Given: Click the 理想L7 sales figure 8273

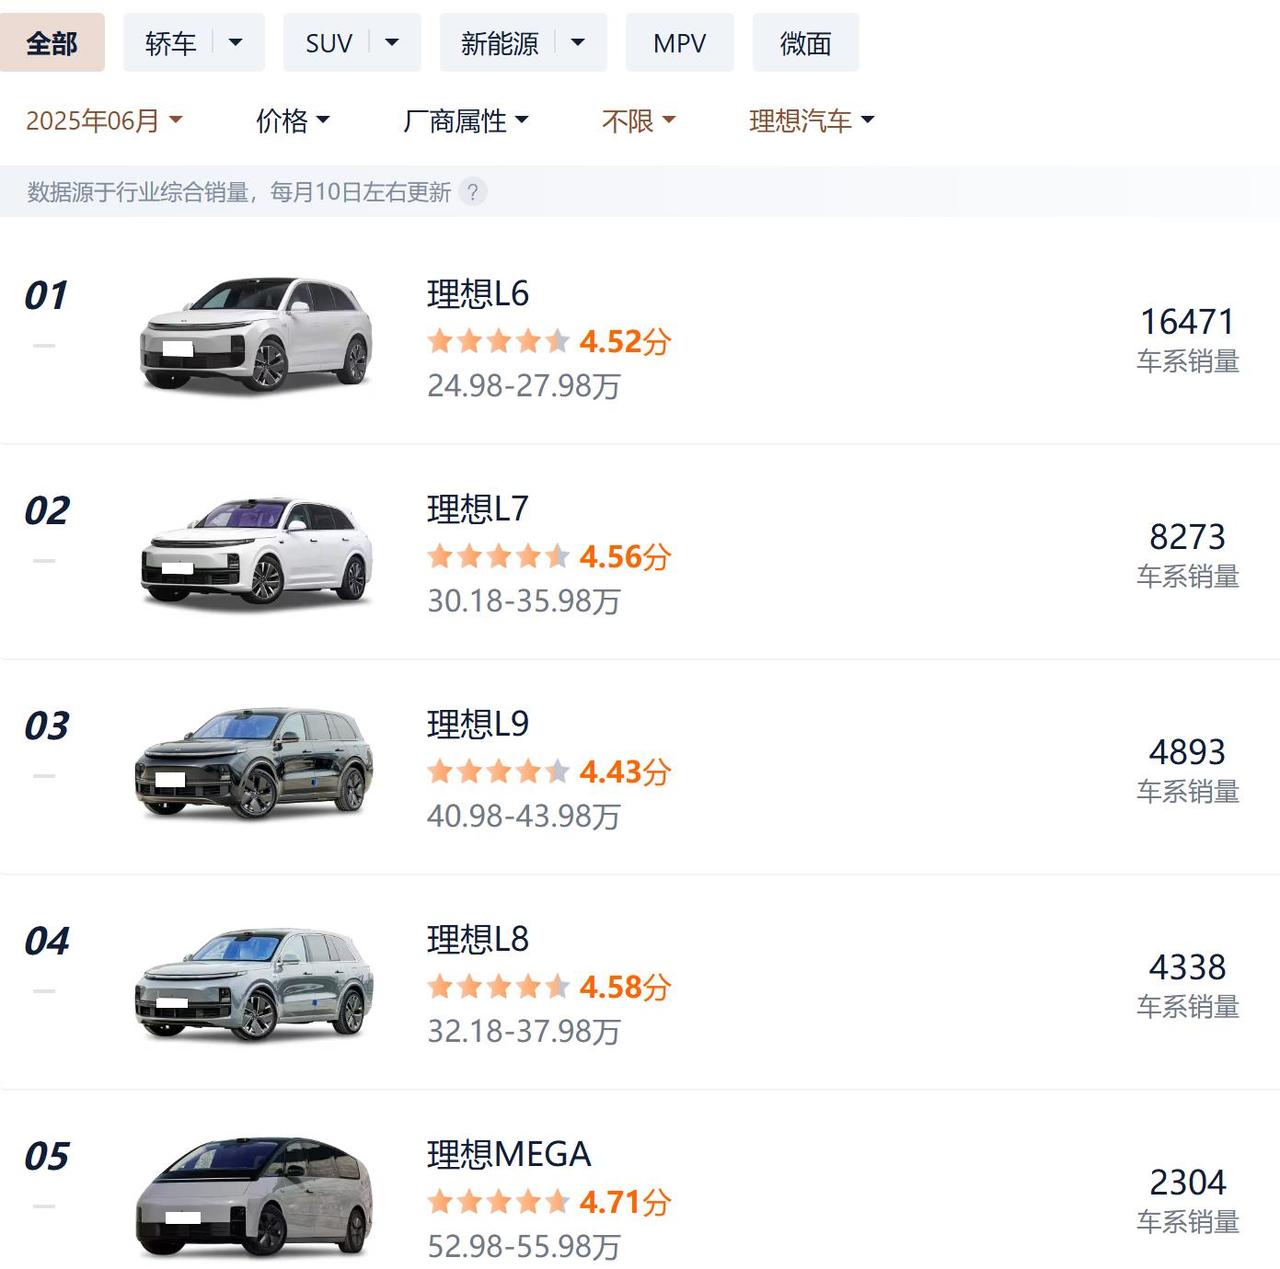Looking at the screenshot, I should point(1187,537).
